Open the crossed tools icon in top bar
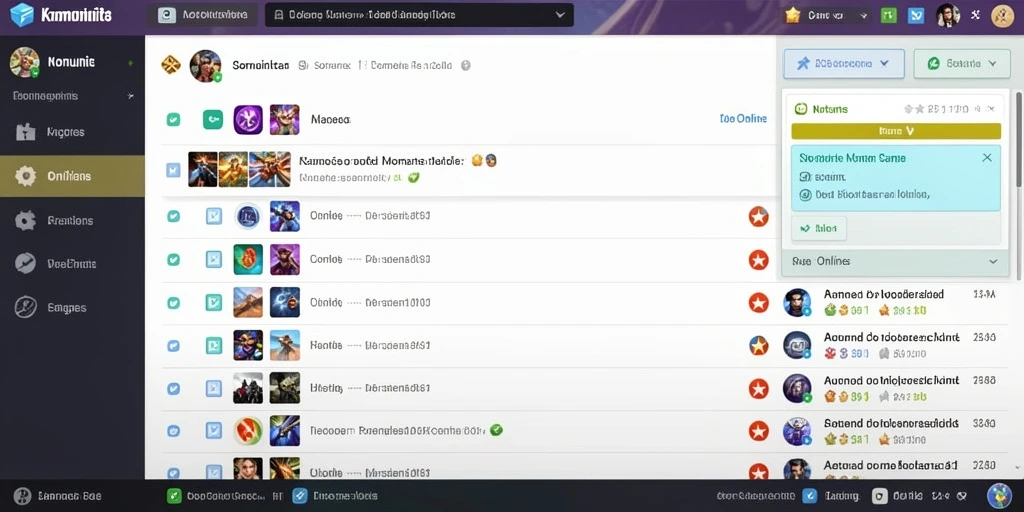The height and width of the screenshot is (512, 1024). 976,15
